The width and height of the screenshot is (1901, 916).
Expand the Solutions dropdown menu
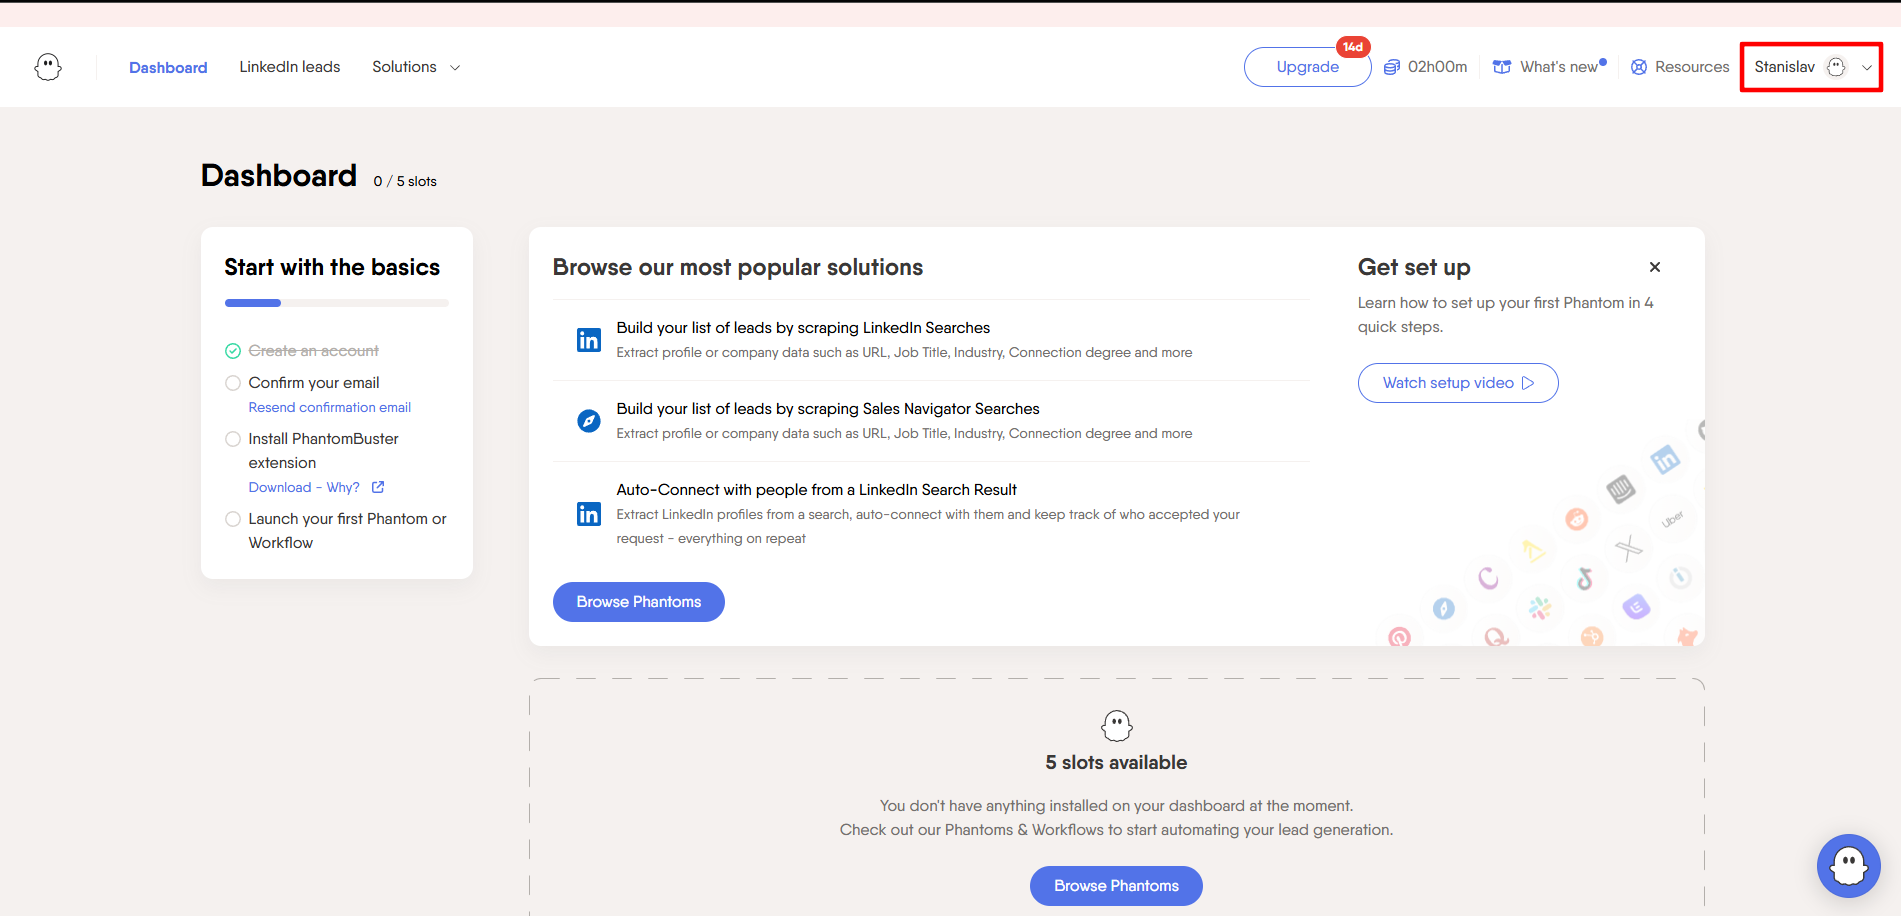[x=416, y=67]
